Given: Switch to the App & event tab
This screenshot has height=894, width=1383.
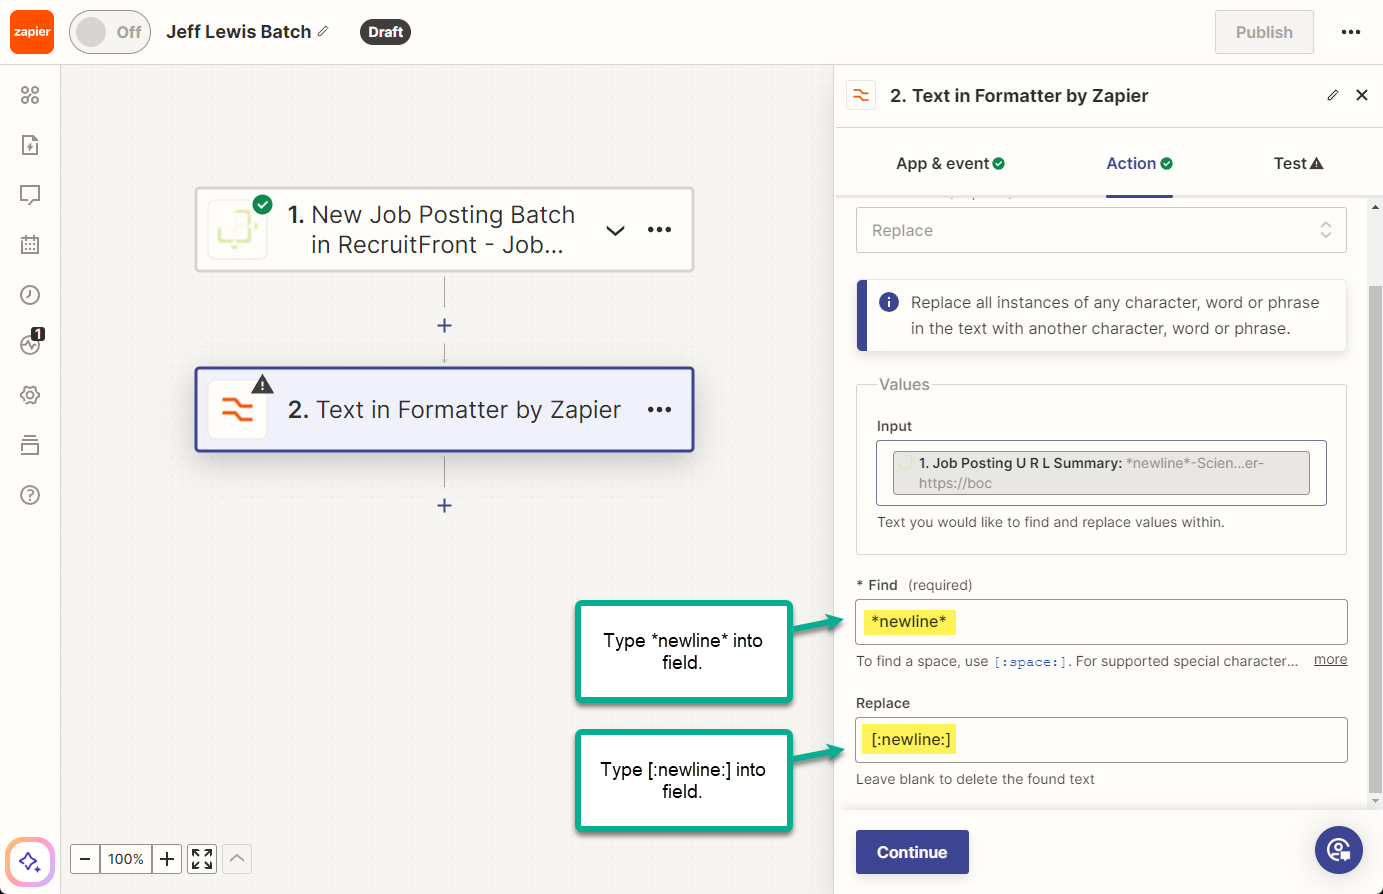Looking at the screenshot, I should pyautogui.click(x=950, y=163).
